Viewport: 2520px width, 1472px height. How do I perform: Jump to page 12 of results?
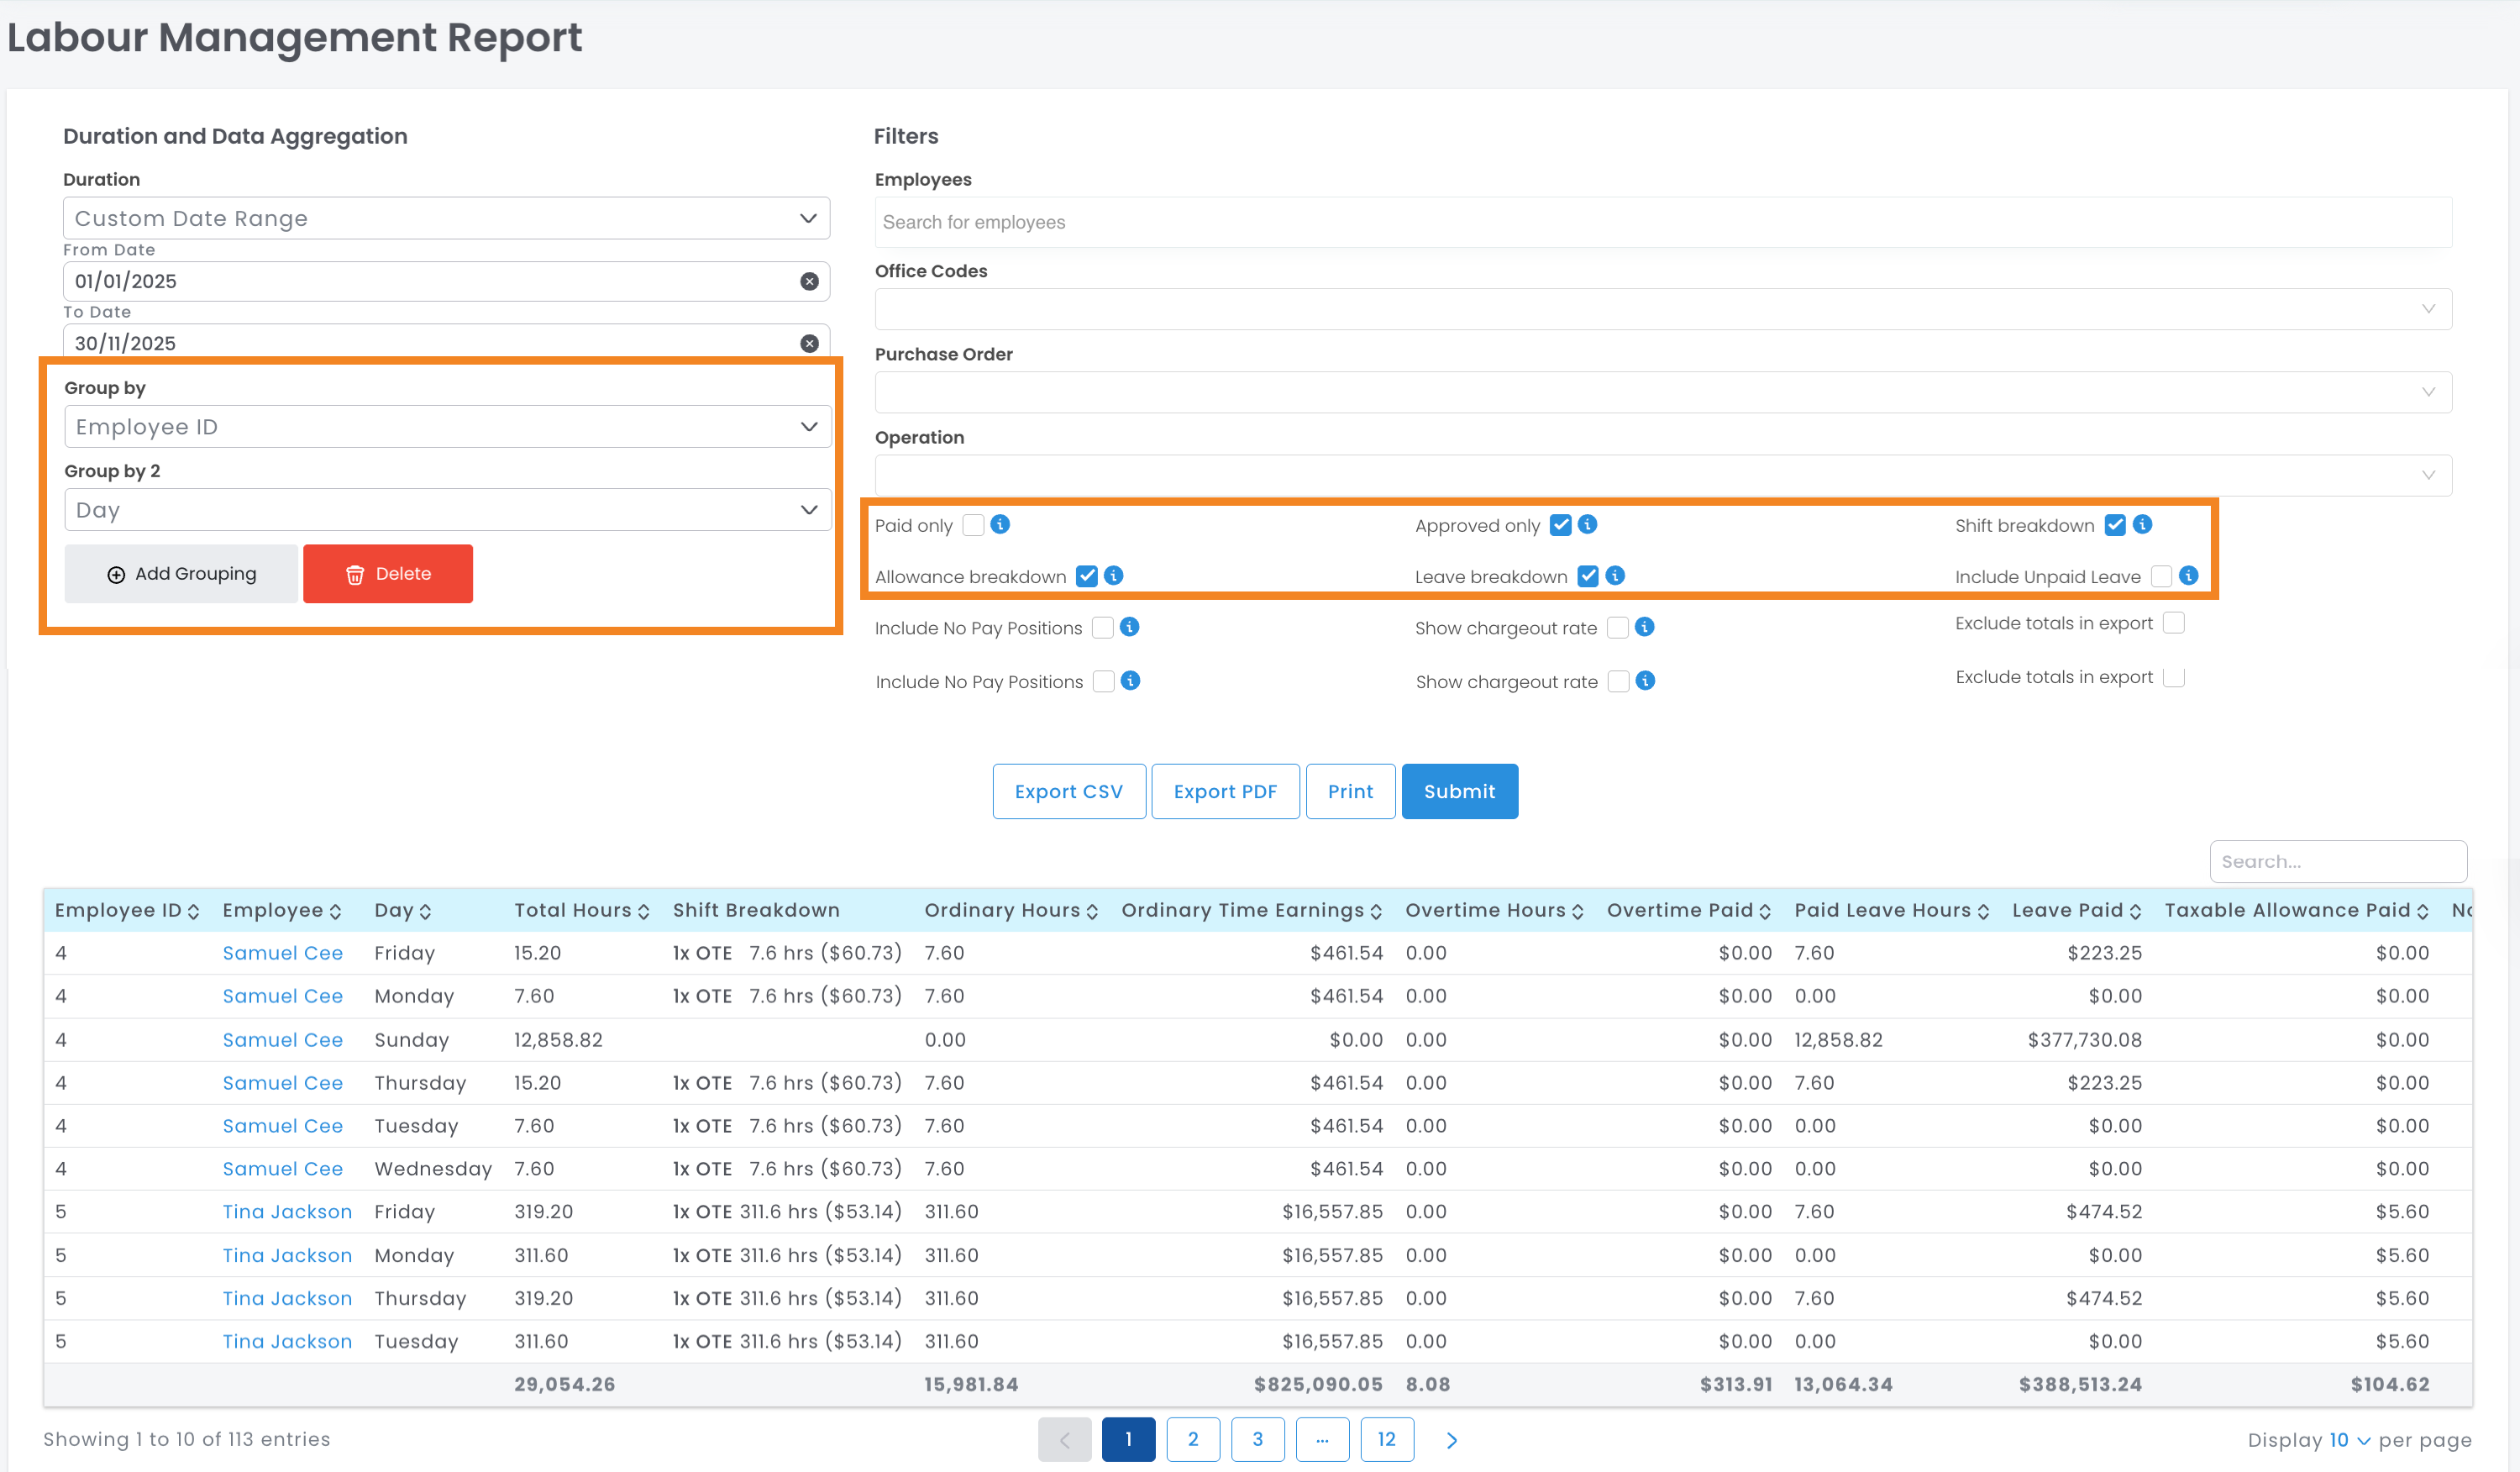(1386, 1439)
